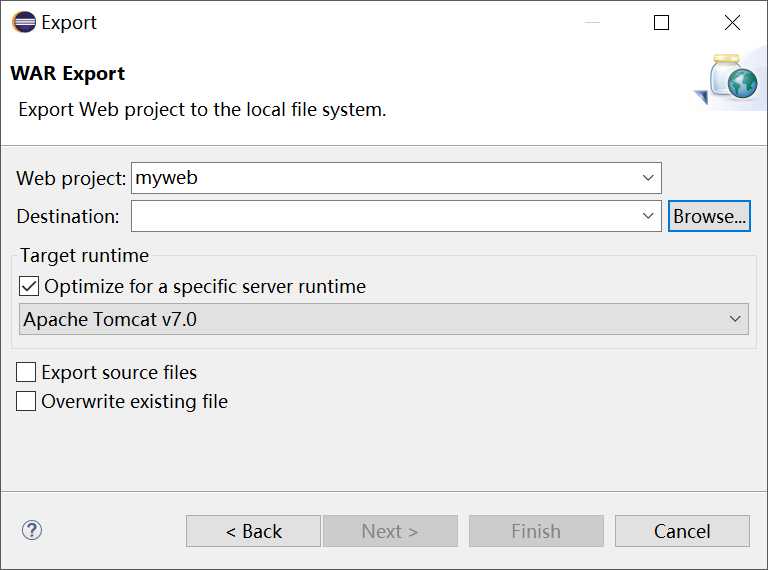Tick the Overwrite existing file checkbox

[25, 401]
